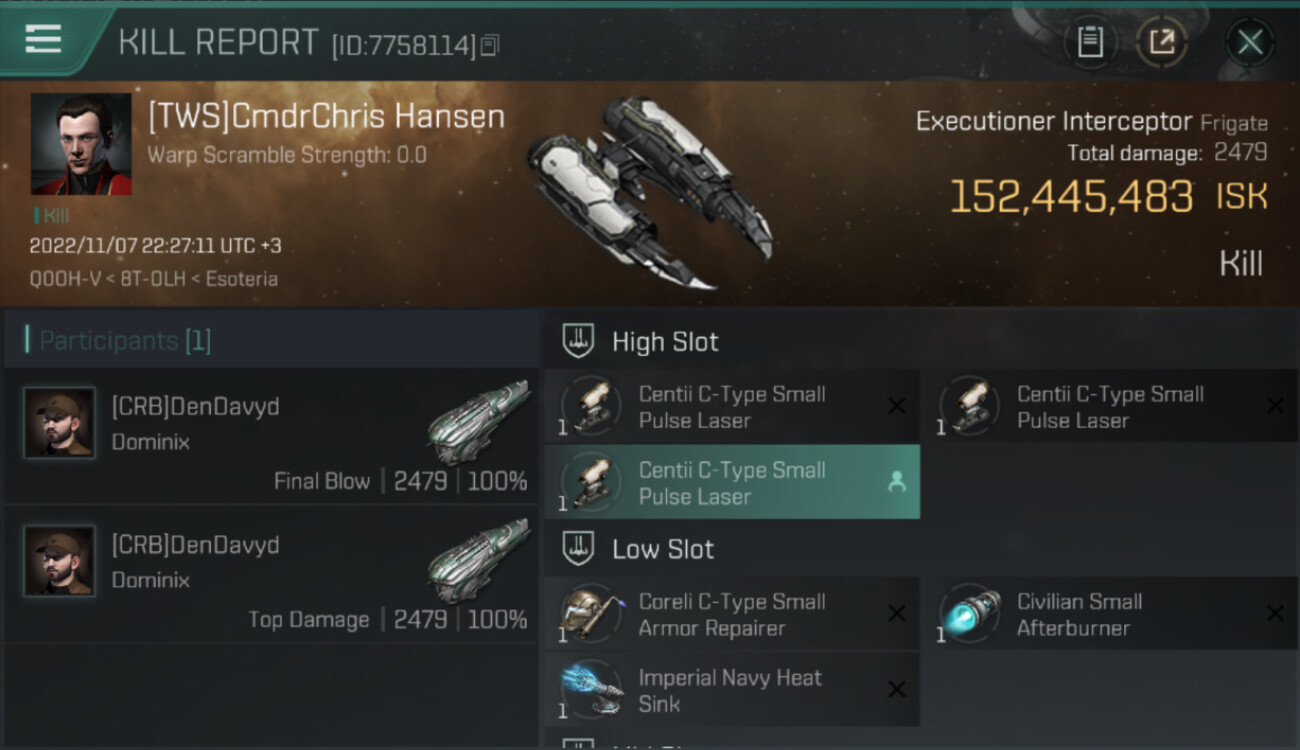Screen dimensions: 1300x750
Task: Select the Top Damage DenDavyd portrait
Action: (60, 561)
